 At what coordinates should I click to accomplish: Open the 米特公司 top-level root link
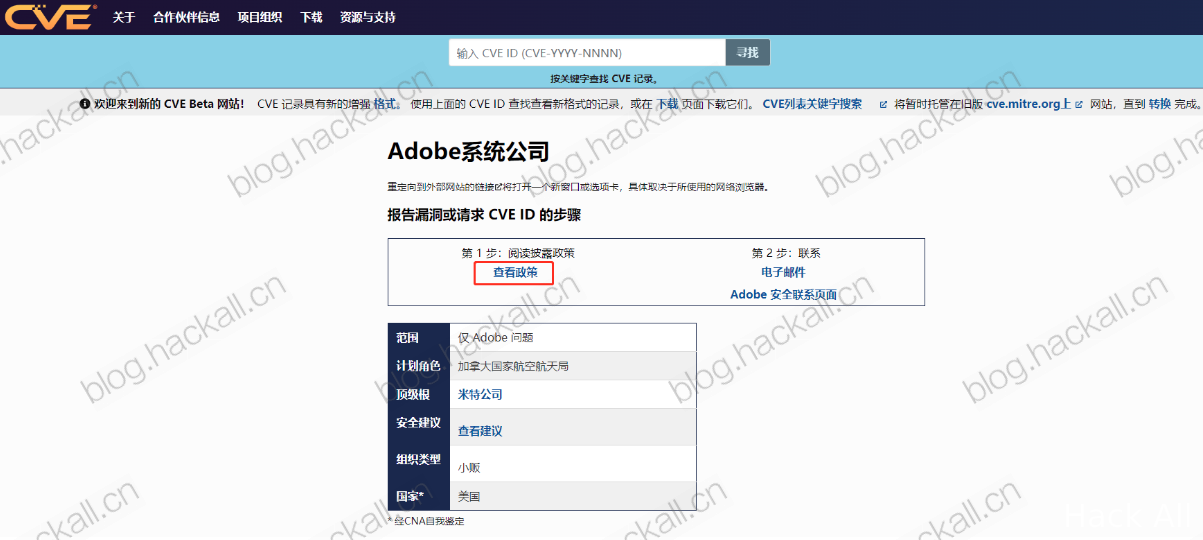[480, 394]
